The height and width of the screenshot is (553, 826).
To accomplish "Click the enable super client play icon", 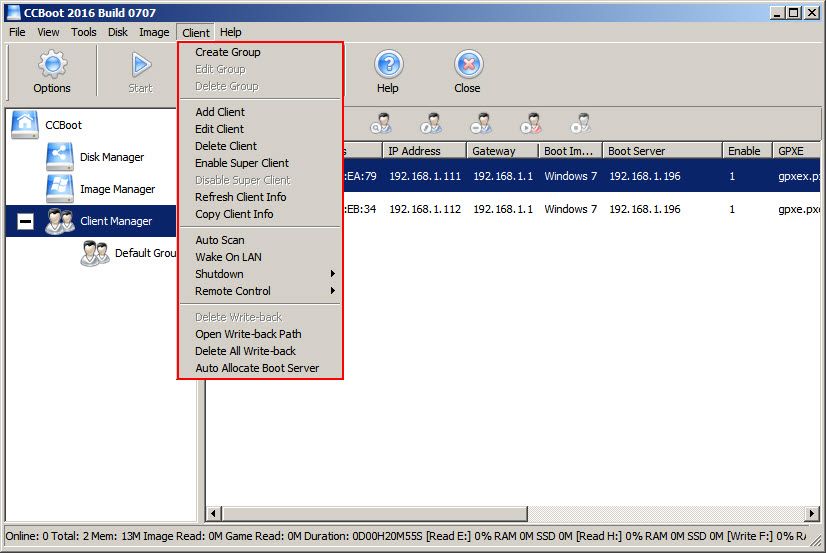I will click(531, 123).
